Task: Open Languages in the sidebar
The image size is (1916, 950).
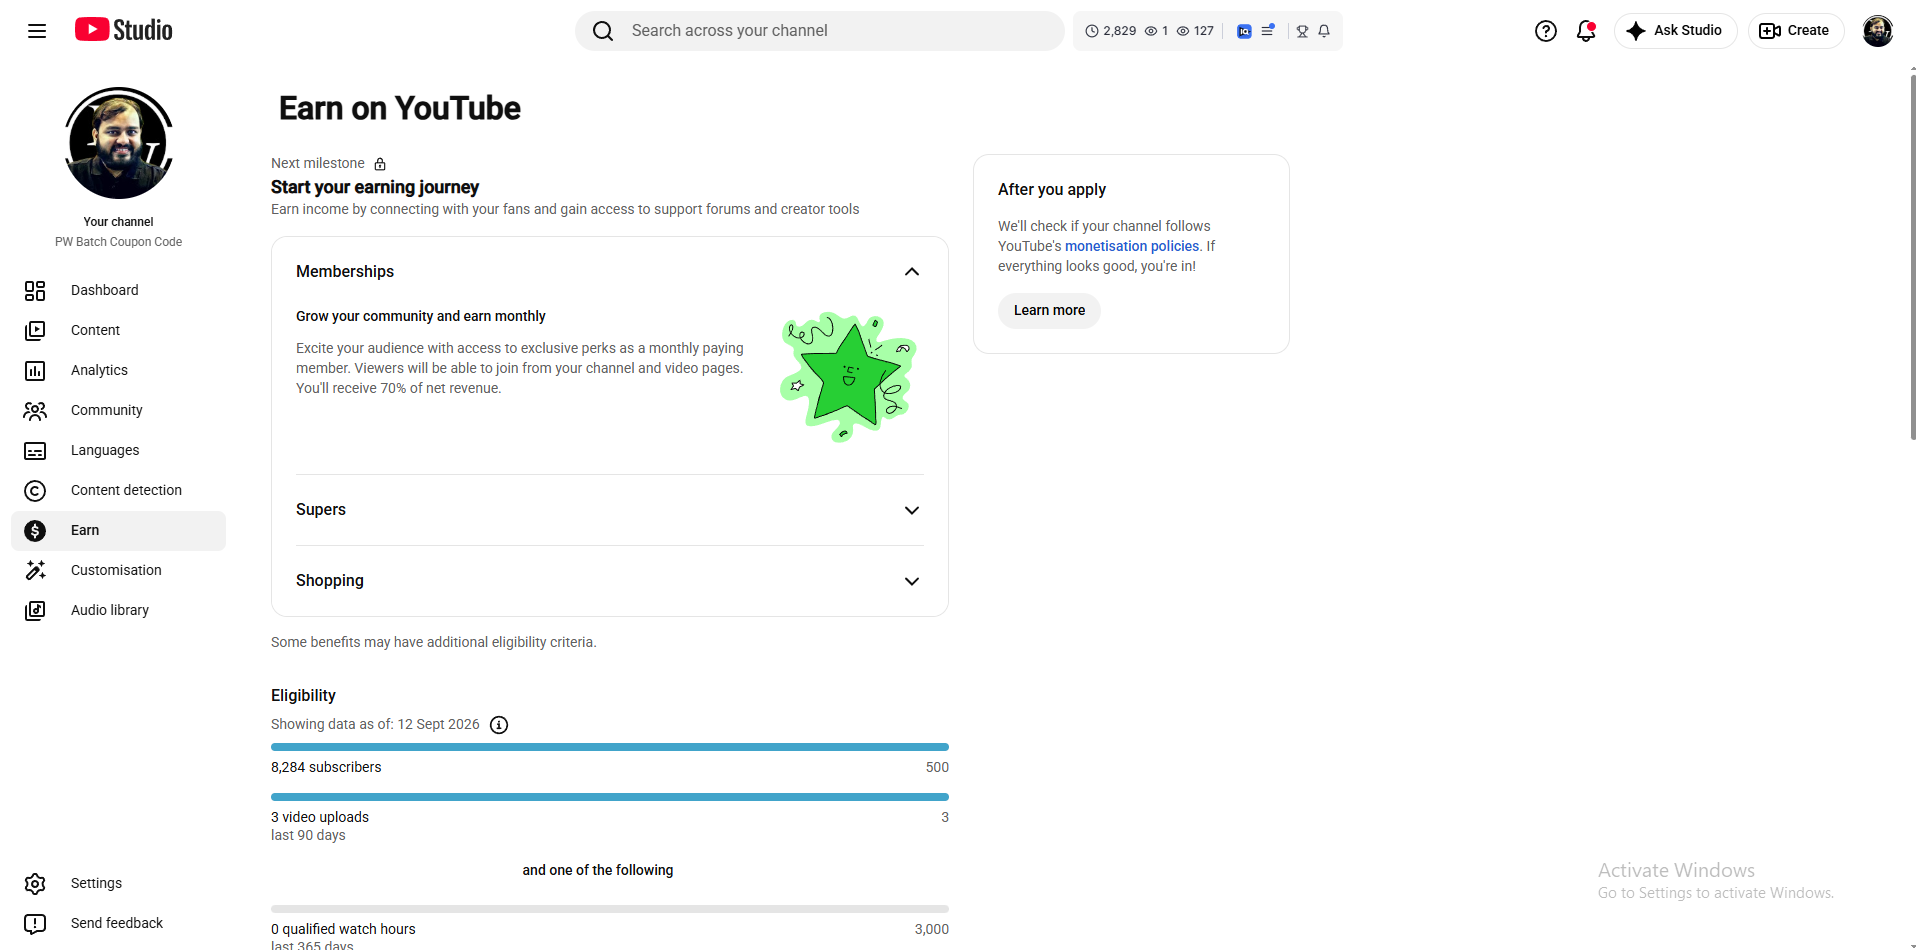Action: 118,450
